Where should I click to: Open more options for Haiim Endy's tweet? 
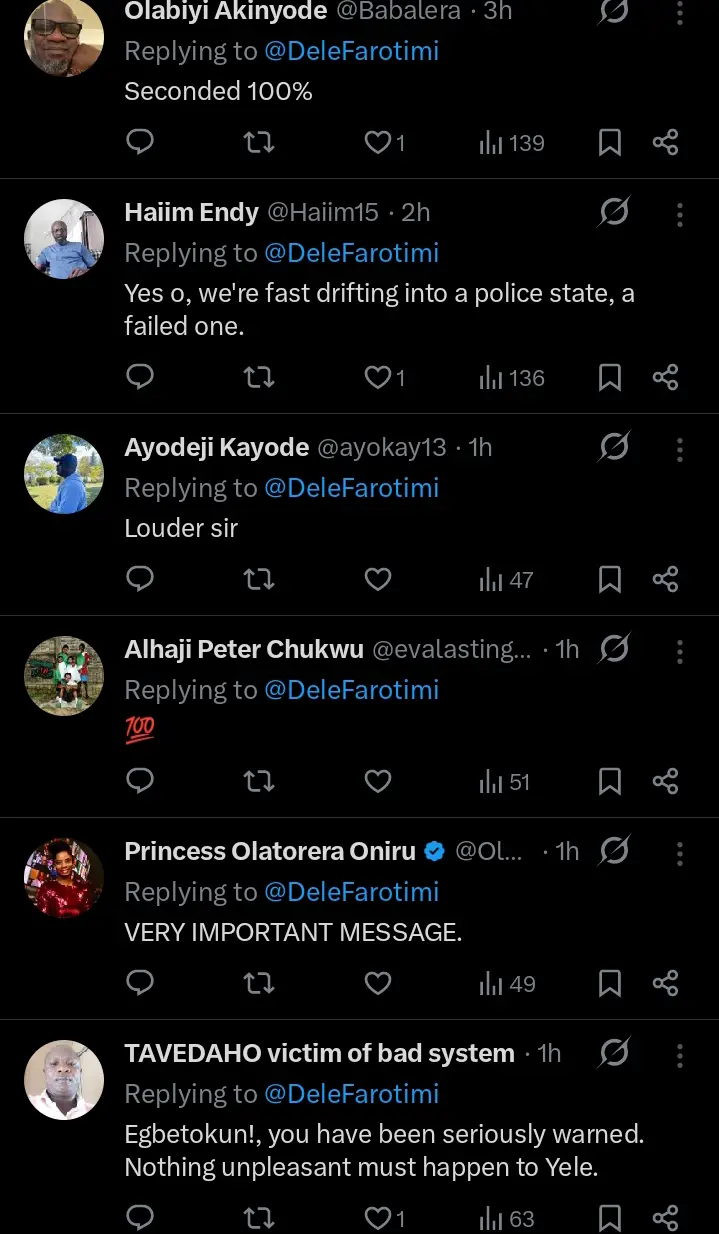coord(680,213)
